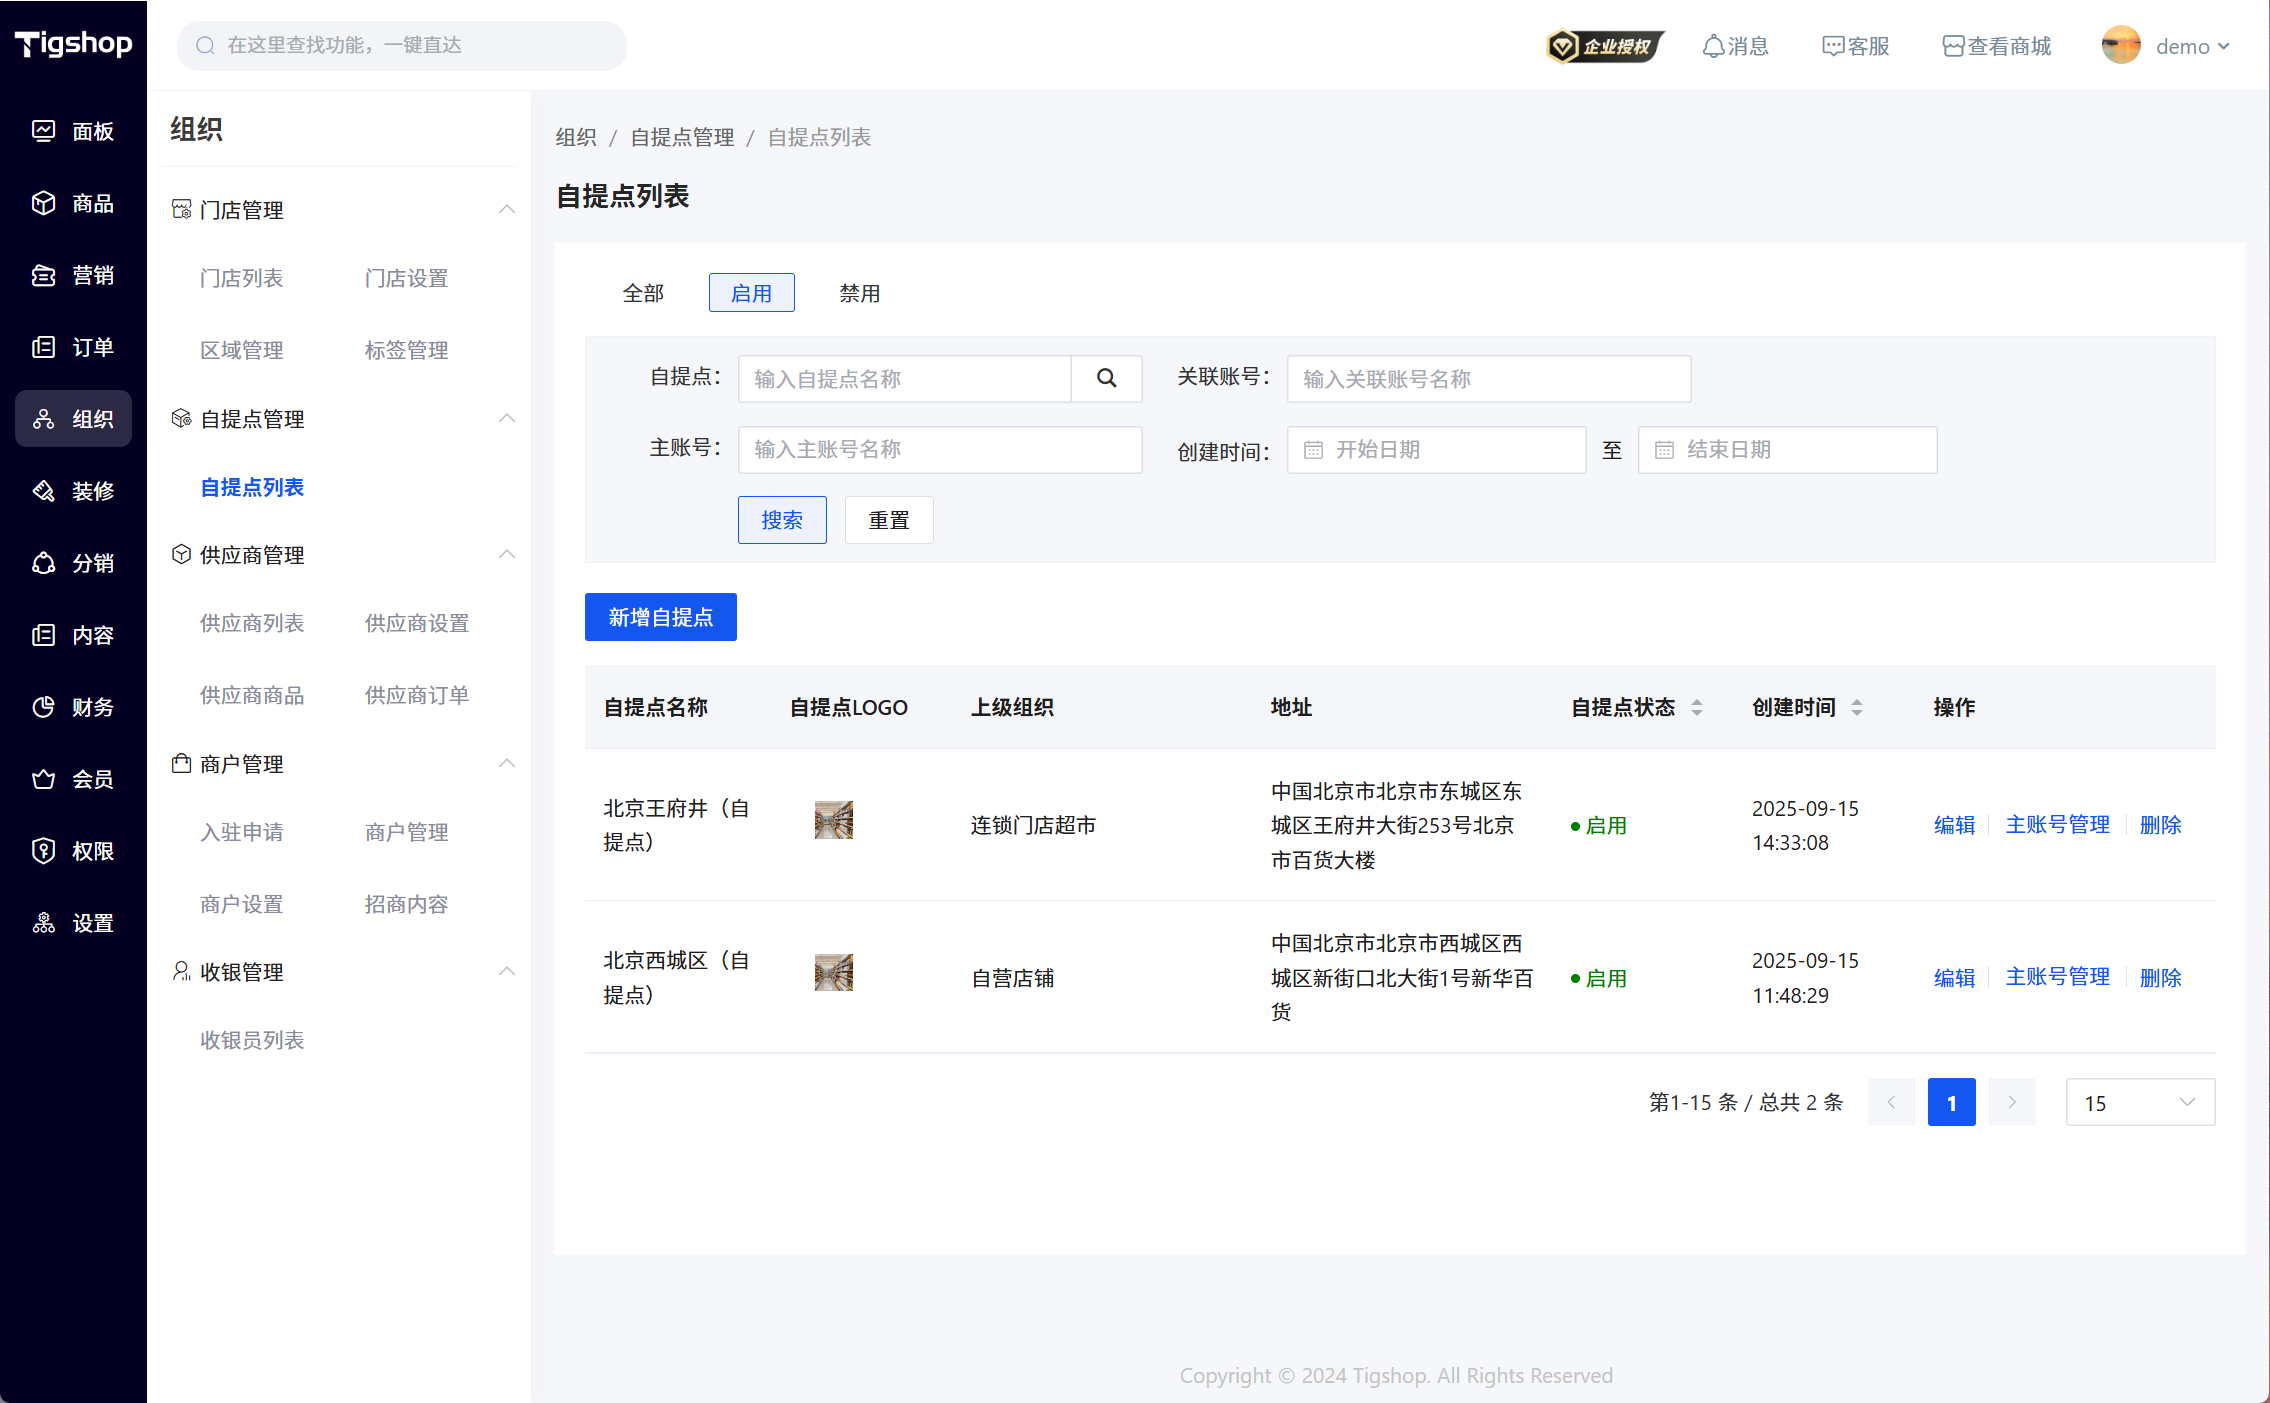Screen dimensions: 2270x1403
Task: Collapse the 供应商管理 section chevron
Action: (x=507, y=554)
